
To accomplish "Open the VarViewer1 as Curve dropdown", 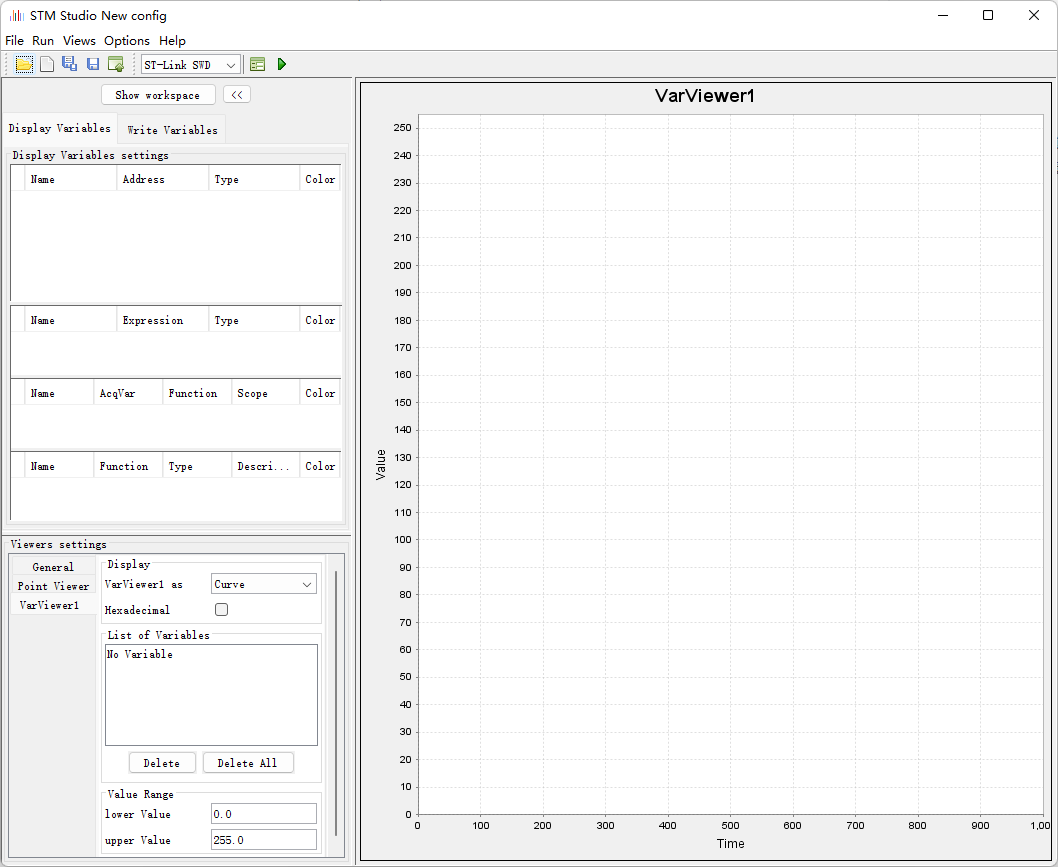I will (x=264, y=584).
